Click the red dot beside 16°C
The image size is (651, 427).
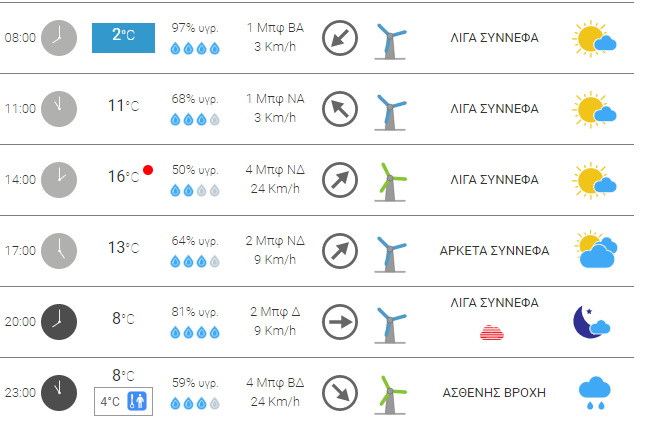pyautogui.click(x=148, y=171)
